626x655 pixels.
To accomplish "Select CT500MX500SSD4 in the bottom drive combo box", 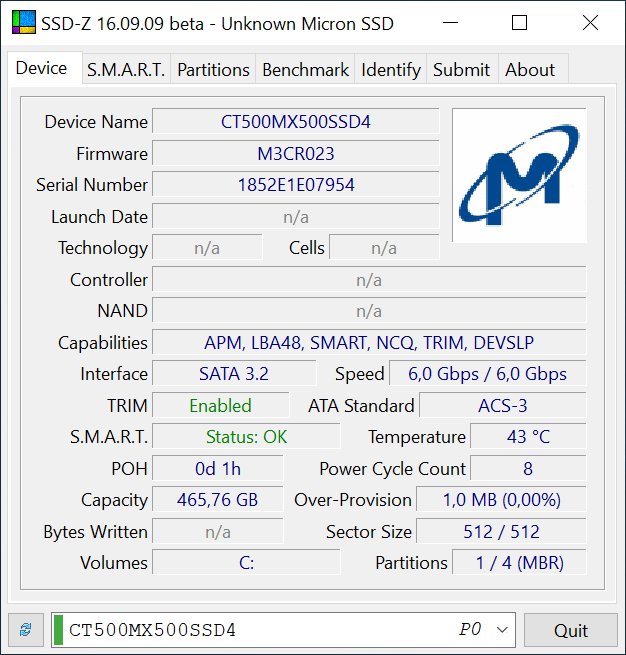I will (x=283, y=630).
